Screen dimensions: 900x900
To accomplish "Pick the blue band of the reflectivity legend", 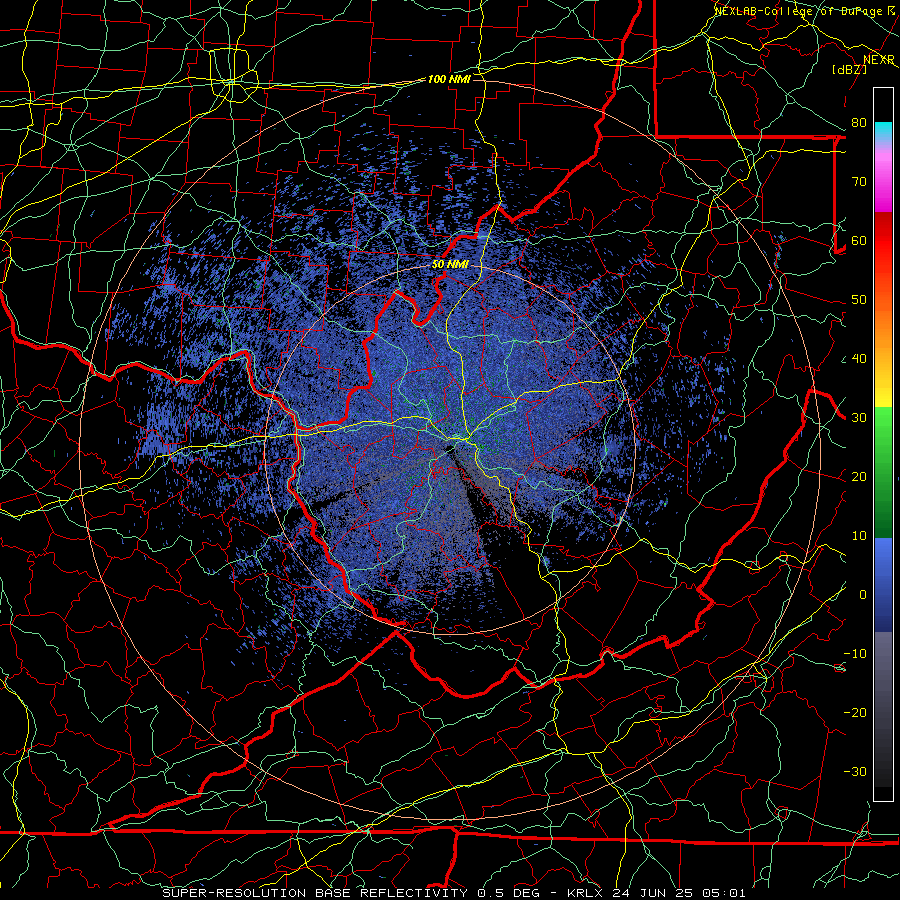I will coord(883,584).
